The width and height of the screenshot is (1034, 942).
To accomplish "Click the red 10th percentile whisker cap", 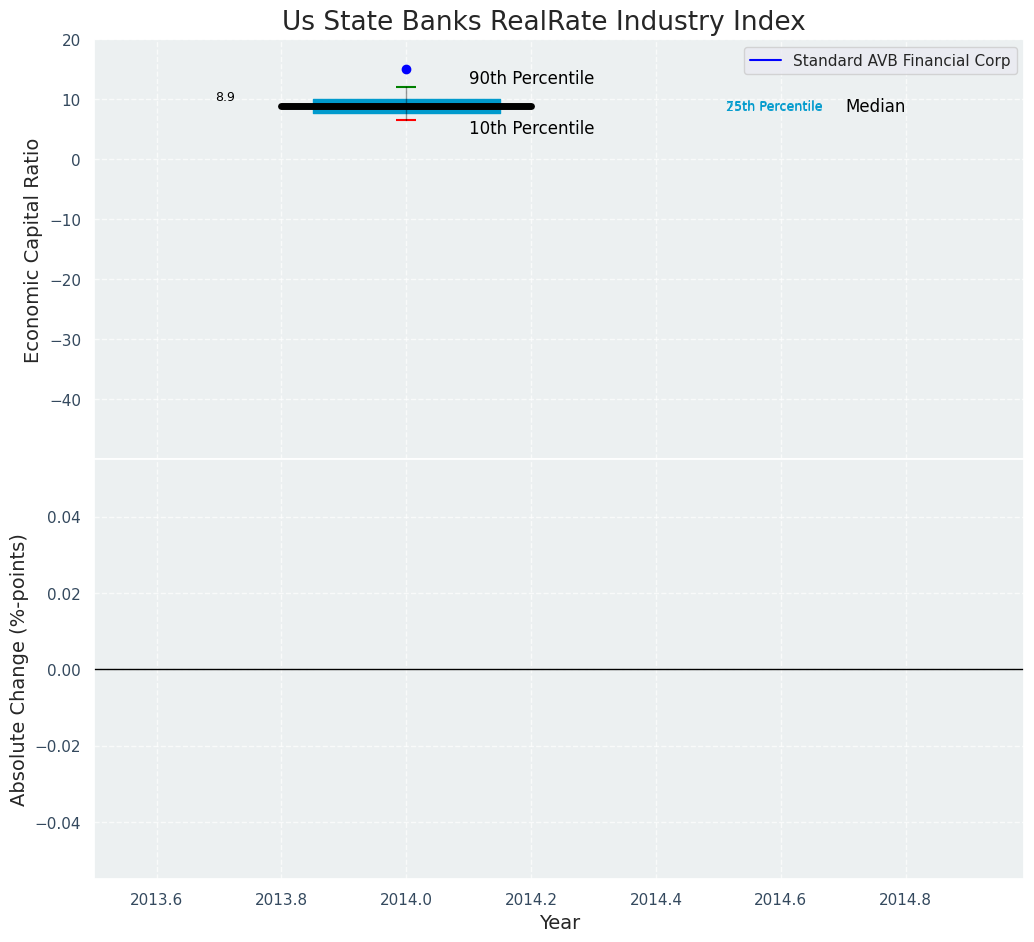I will tap(406, 120).
